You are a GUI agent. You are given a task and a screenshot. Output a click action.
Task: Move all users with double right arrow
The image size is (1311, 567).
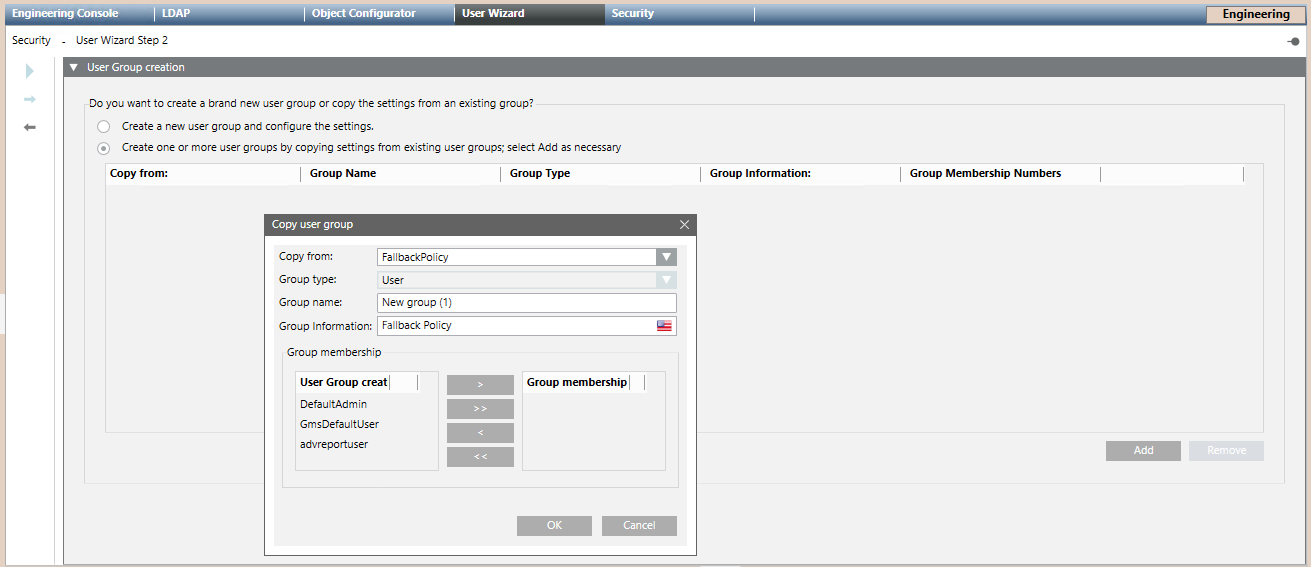[480, 409]
